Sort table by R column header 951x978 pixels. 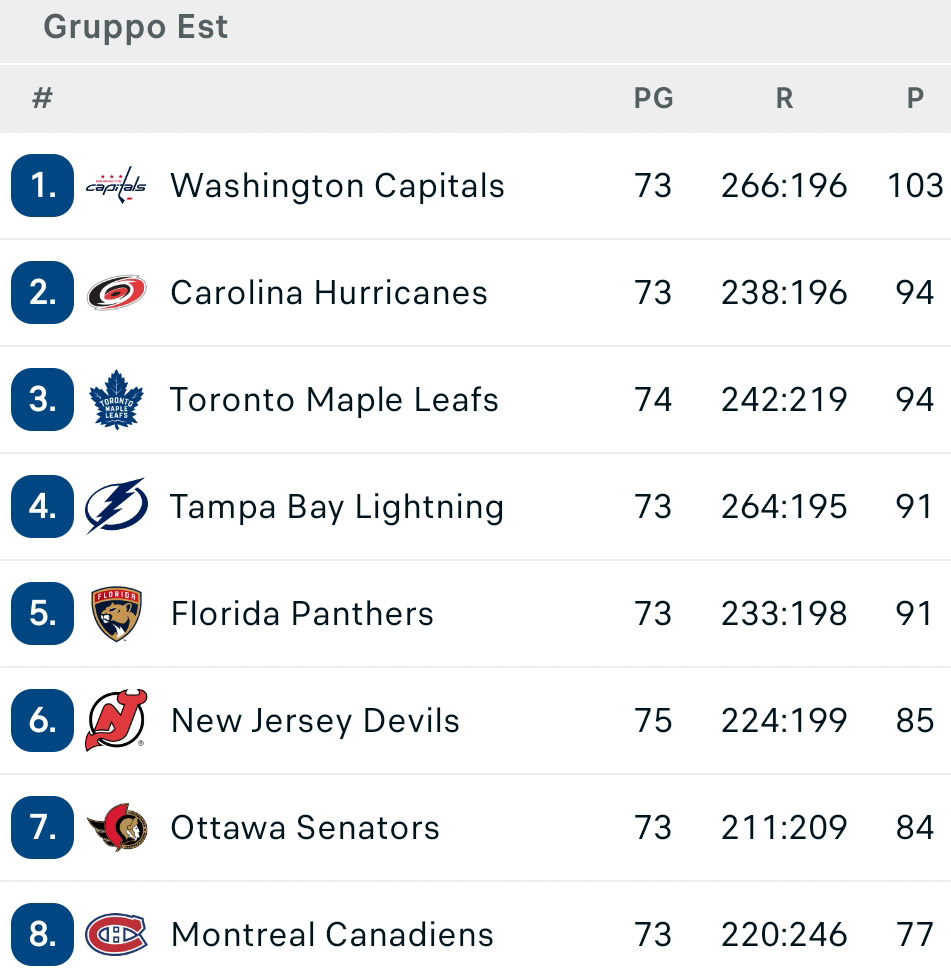(x=784, y=98)
